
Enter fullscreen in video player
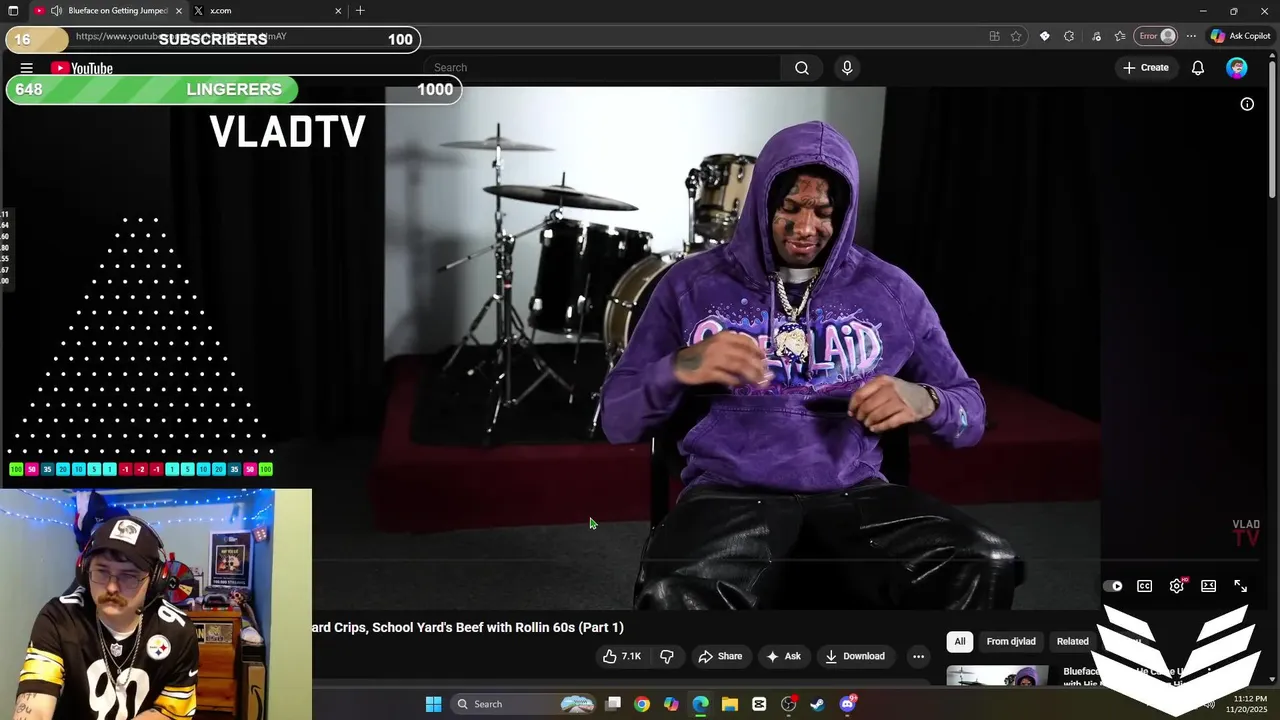[x=1240, y=586]
